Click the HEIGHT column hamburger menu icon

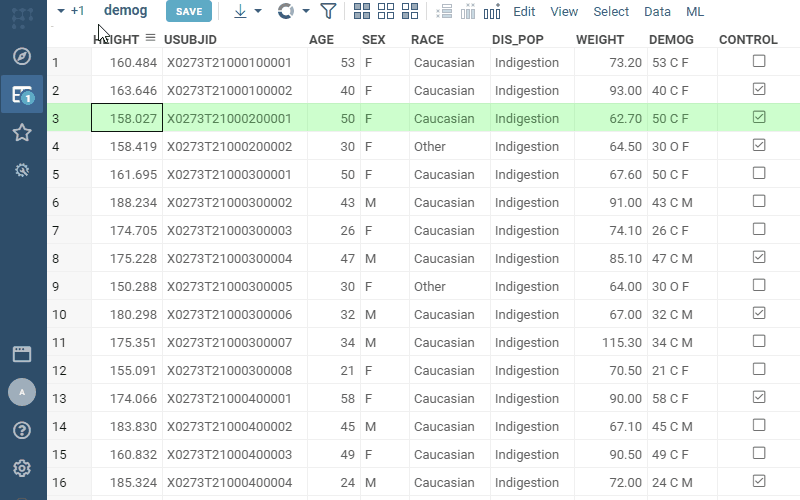[x=150, y=38]
